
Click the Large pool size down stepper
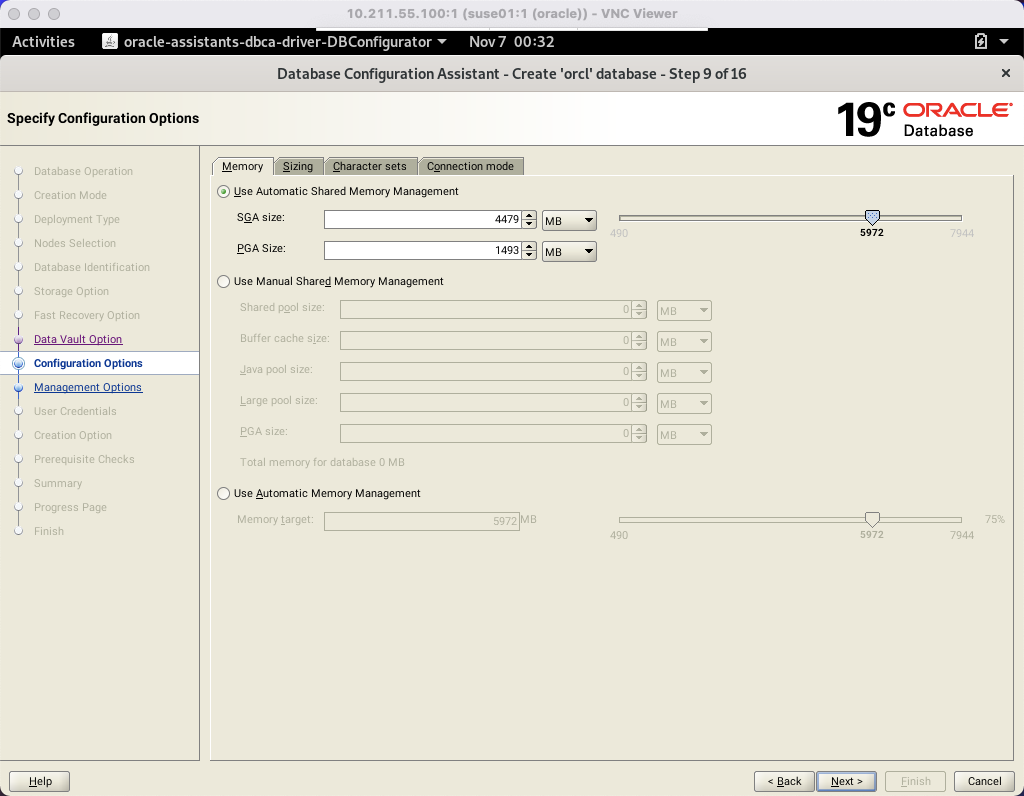[x=639, y=407]
